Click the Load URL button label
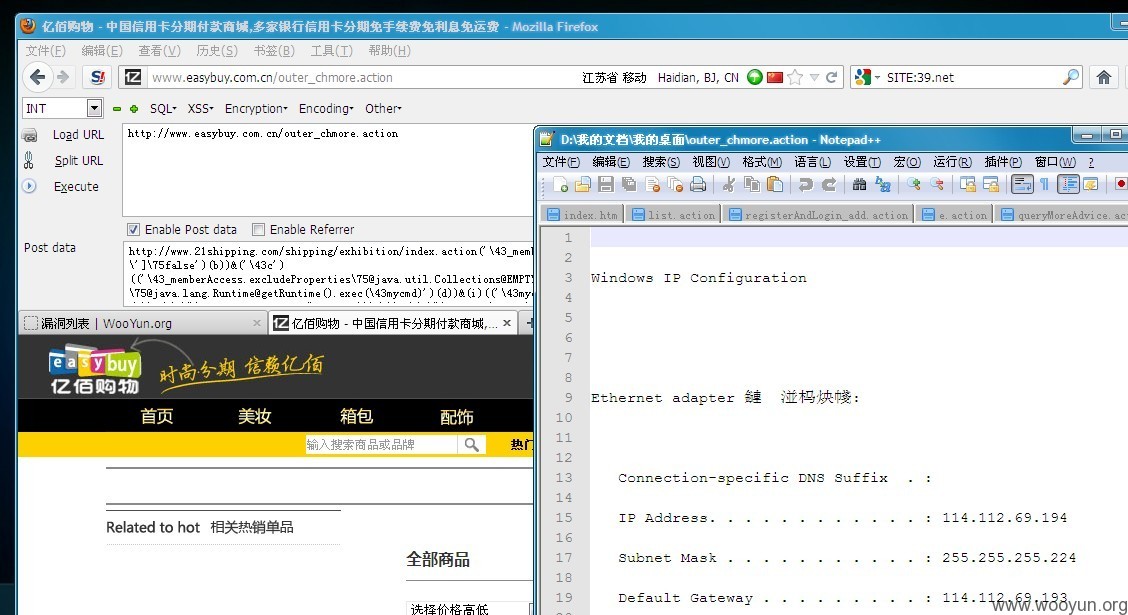 click(78, 135)
